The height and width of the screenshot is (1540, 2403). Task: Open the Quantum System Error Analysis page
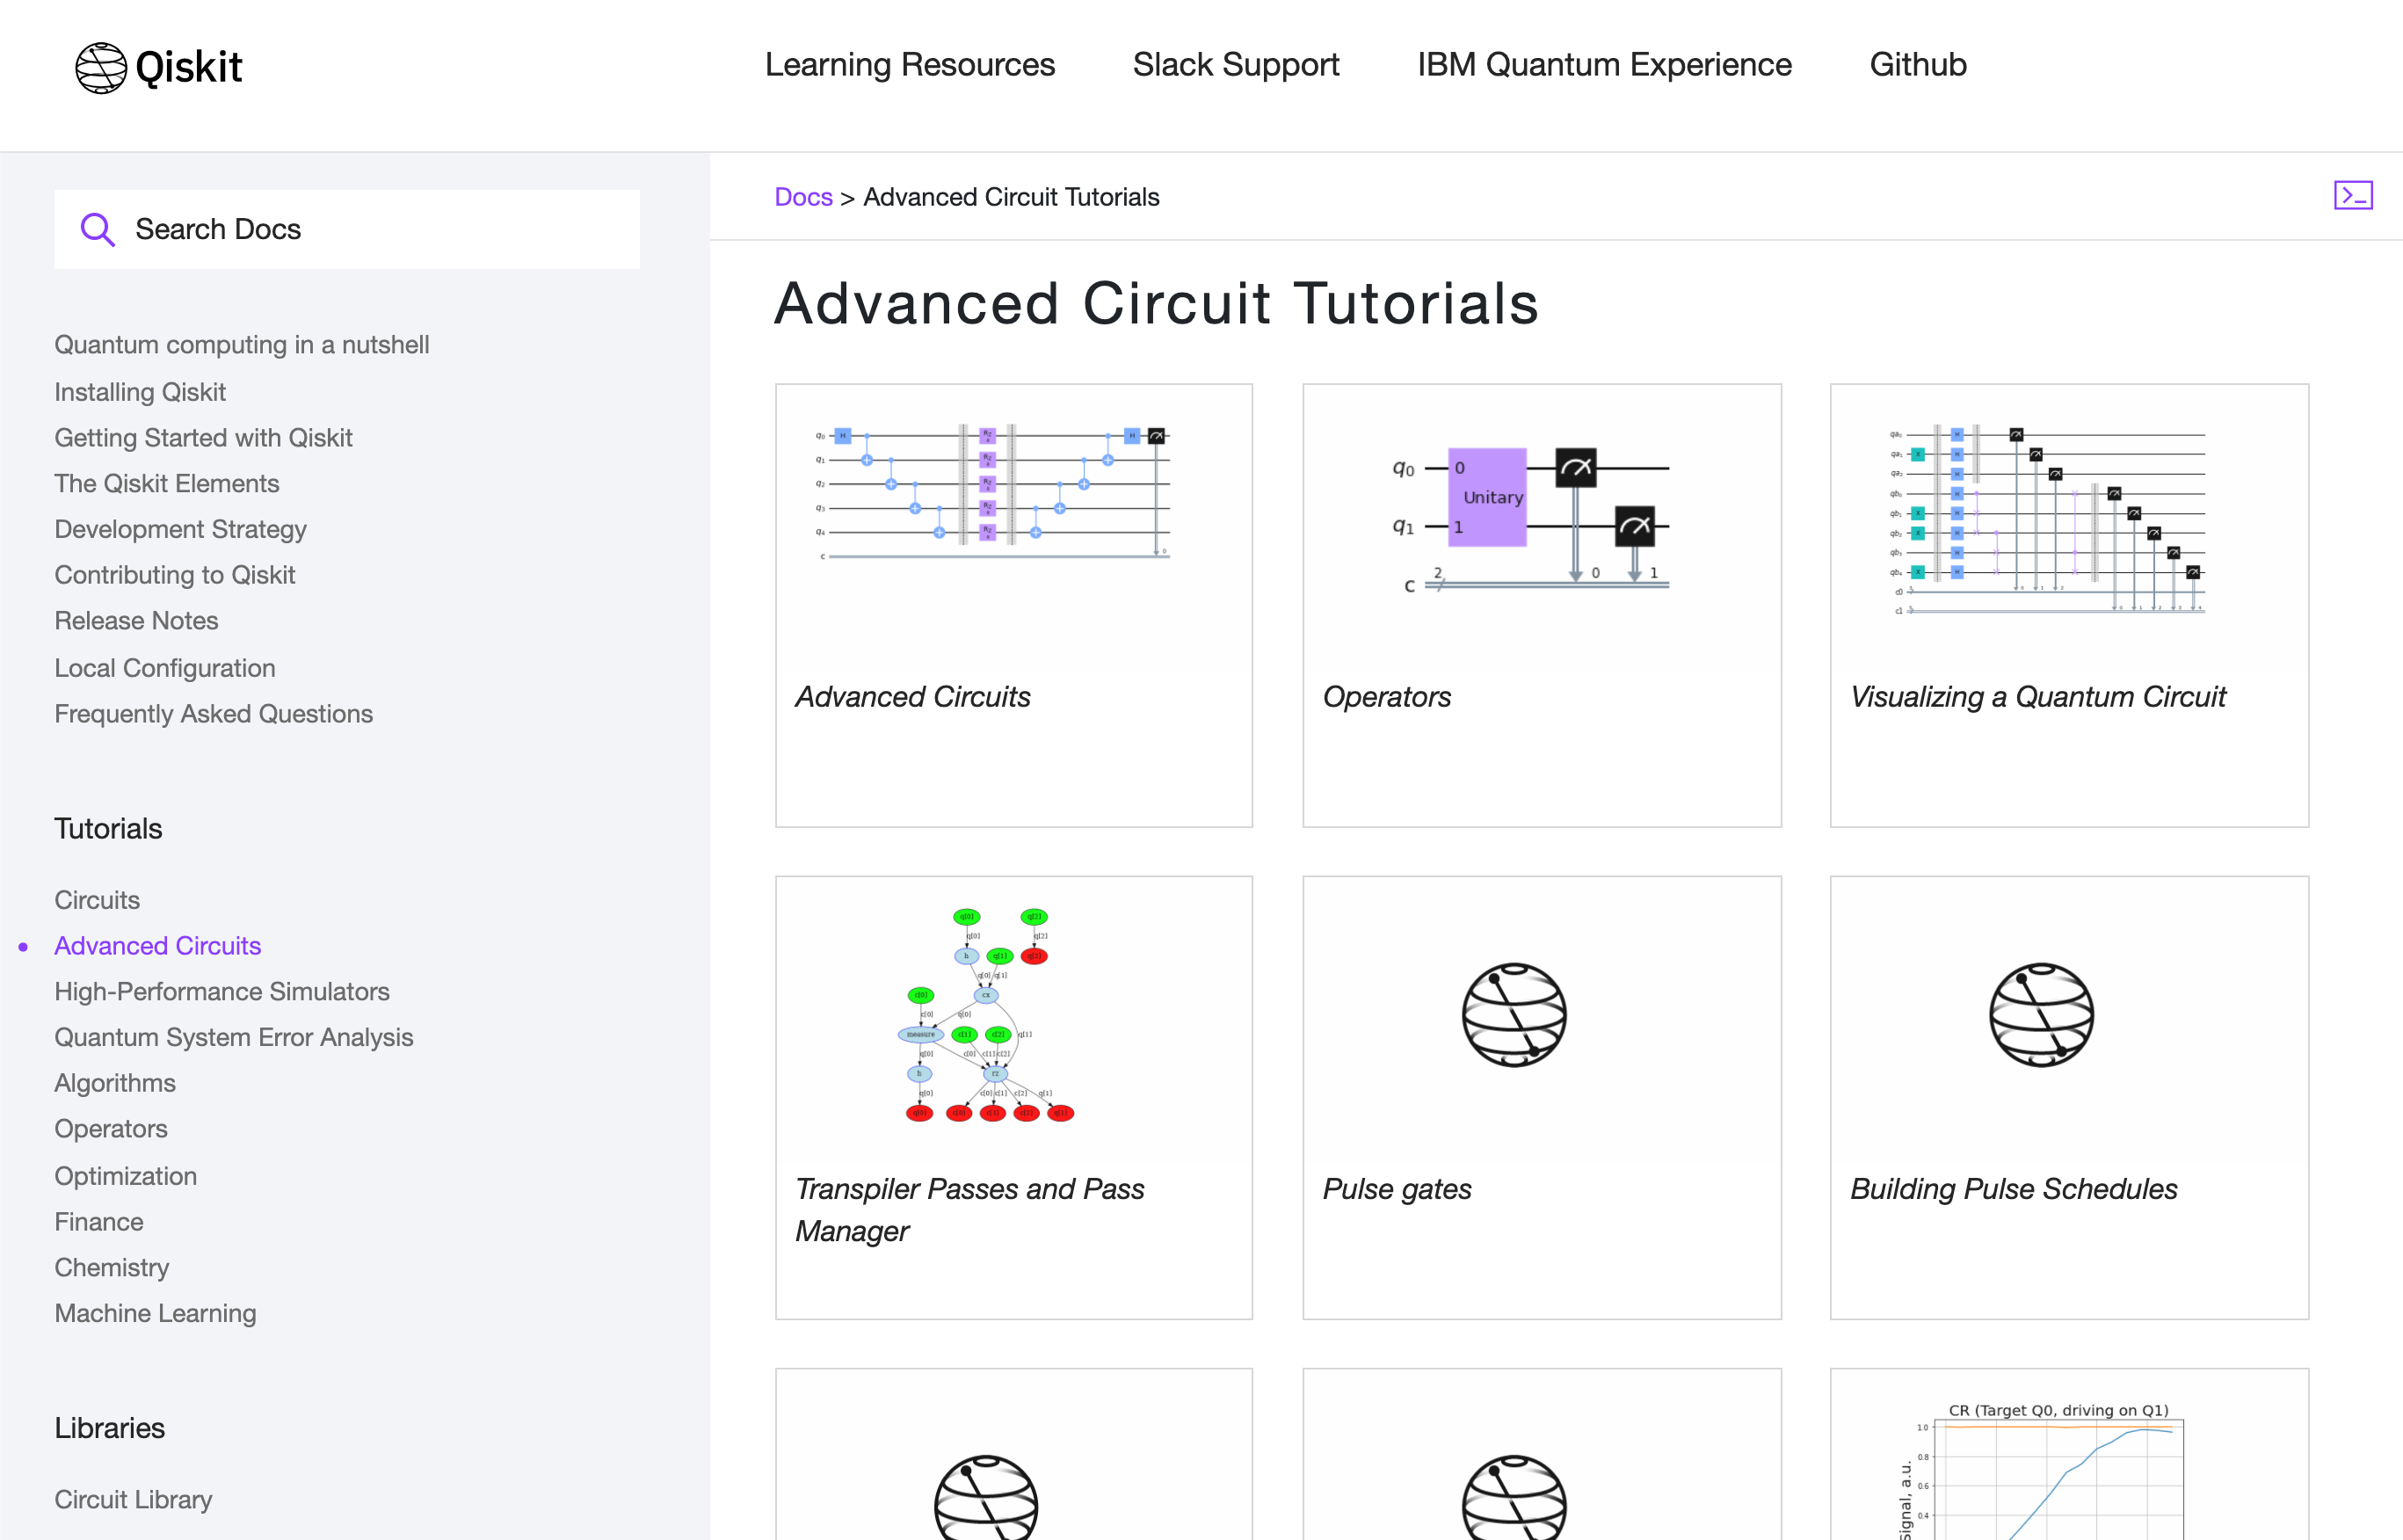(x=234, y=1037)
